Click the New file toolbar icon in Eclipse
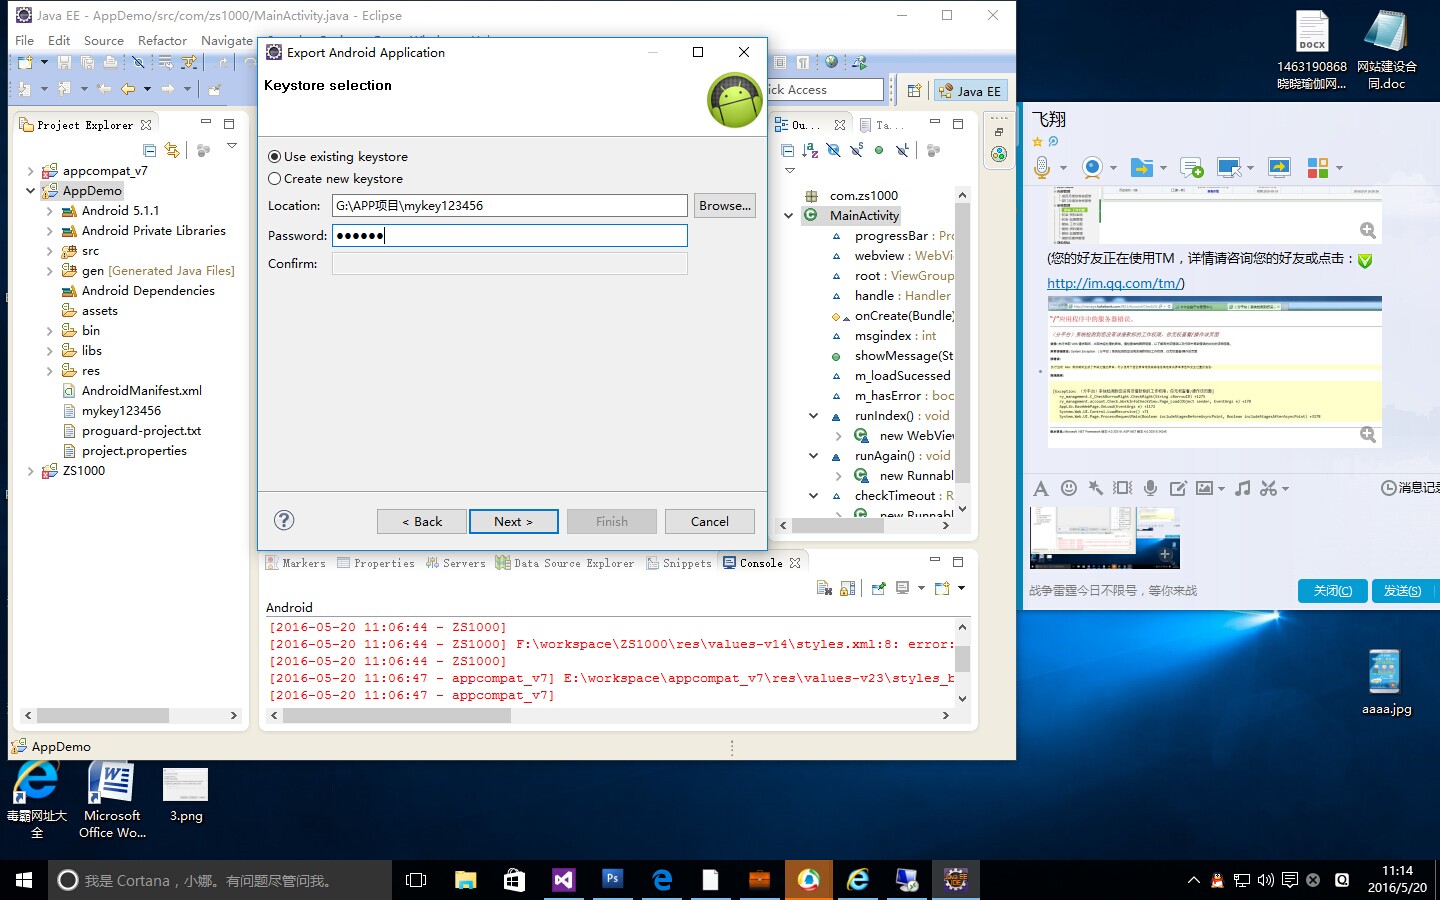The height and width of the screenshot is (900, 1440). click(x=25, y=63)
